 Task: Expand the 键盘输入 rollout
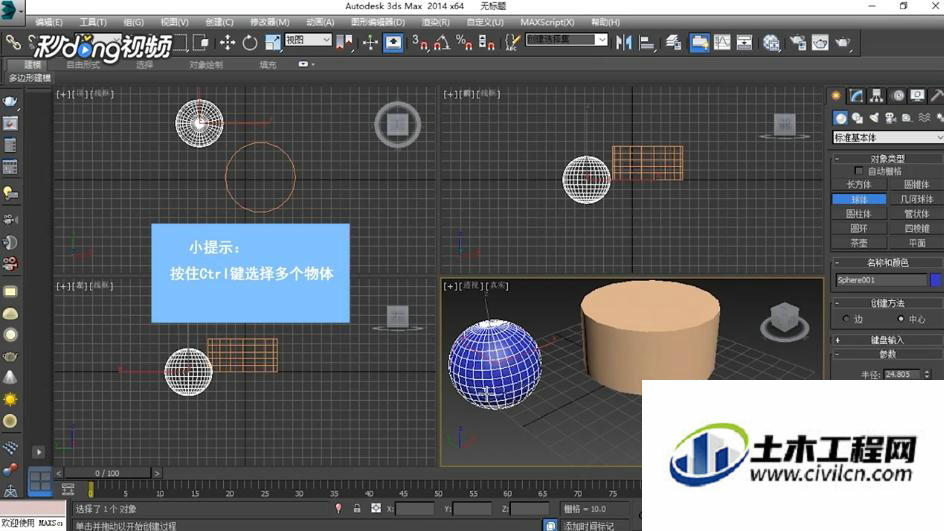pos(887,340)
